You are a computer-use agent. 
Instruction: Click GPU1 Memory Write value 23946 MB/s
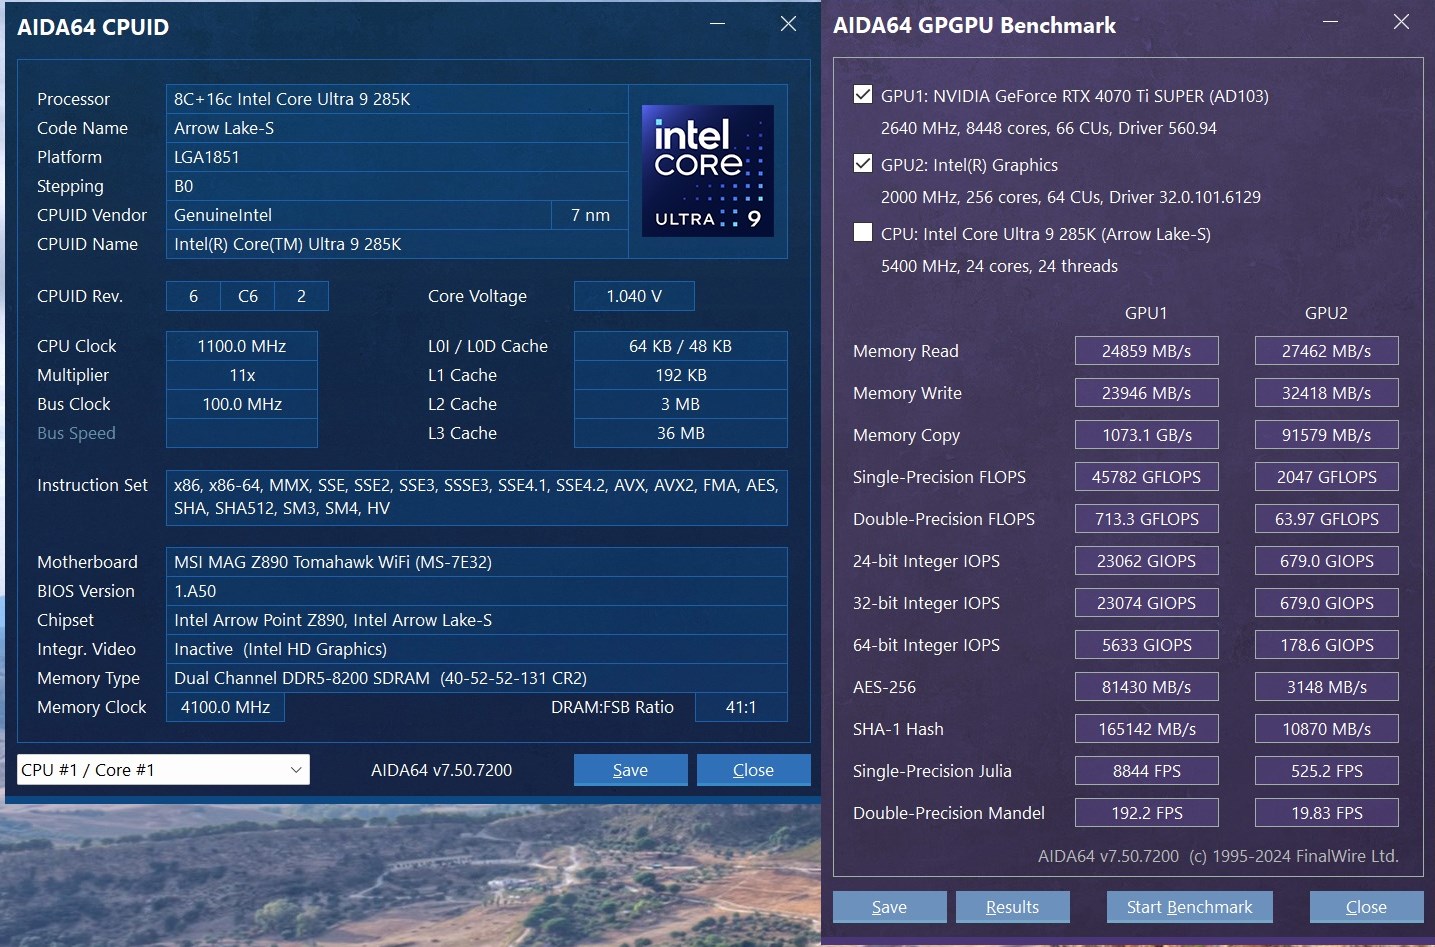click(x=1147, y=393)
